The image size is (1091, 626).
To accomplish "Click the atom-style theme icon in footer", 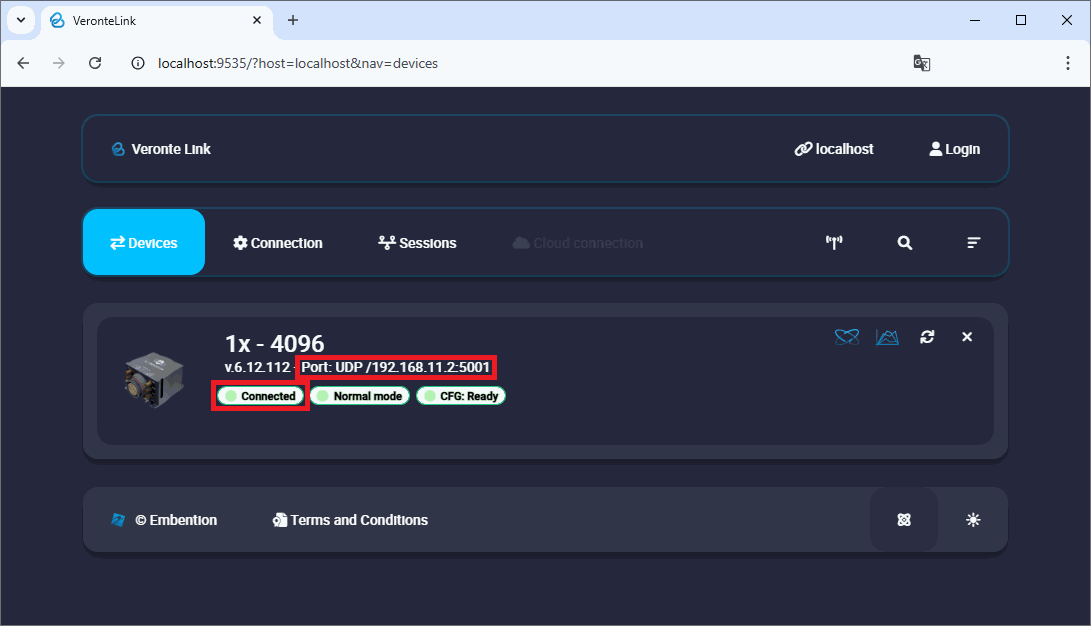I will tap(904, 520).
